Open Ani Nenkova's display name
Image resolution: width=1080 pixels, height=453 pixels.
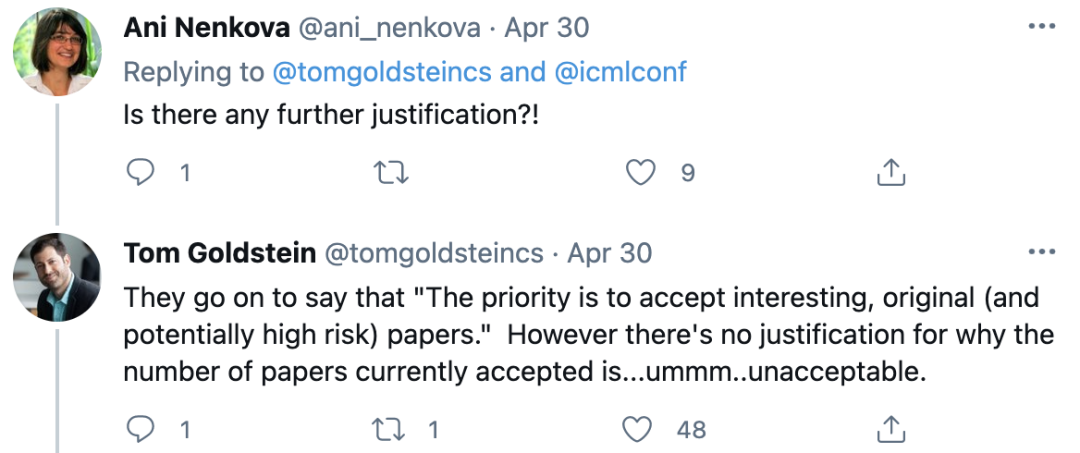click(x=208, y=28)
